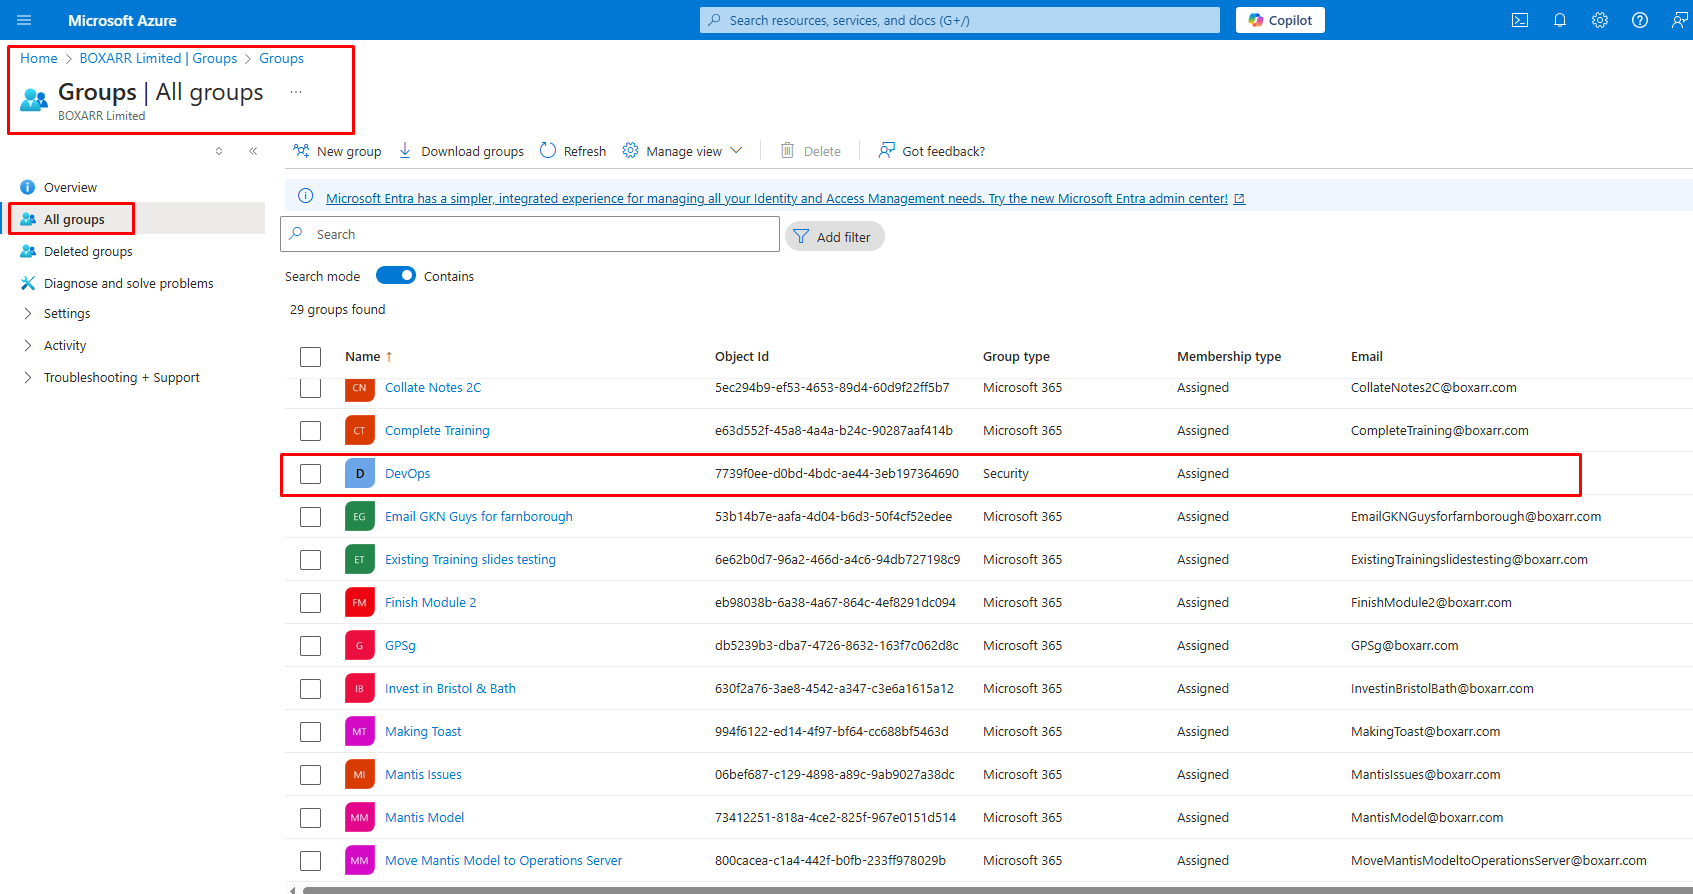Image resolution: width=1693 pixels, height=894 pixels.
Task: Click the Object Id column header
Action: 742,357
